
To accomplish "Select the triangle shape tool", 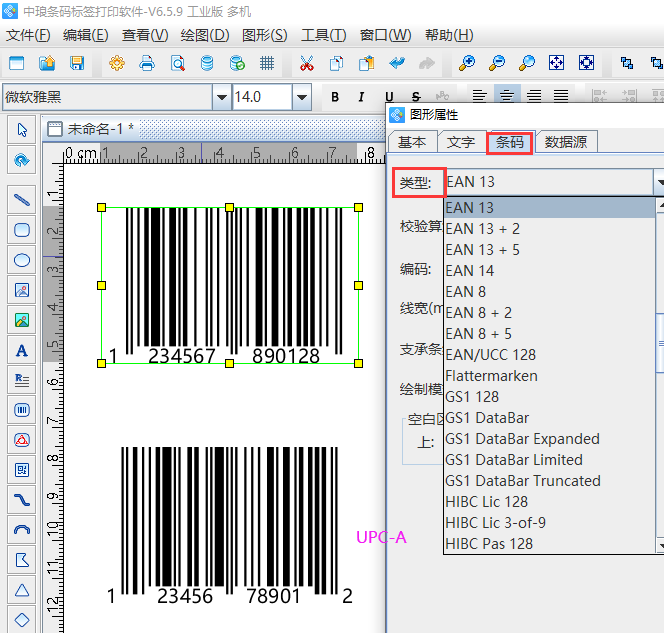I will (x=22, y=590).
